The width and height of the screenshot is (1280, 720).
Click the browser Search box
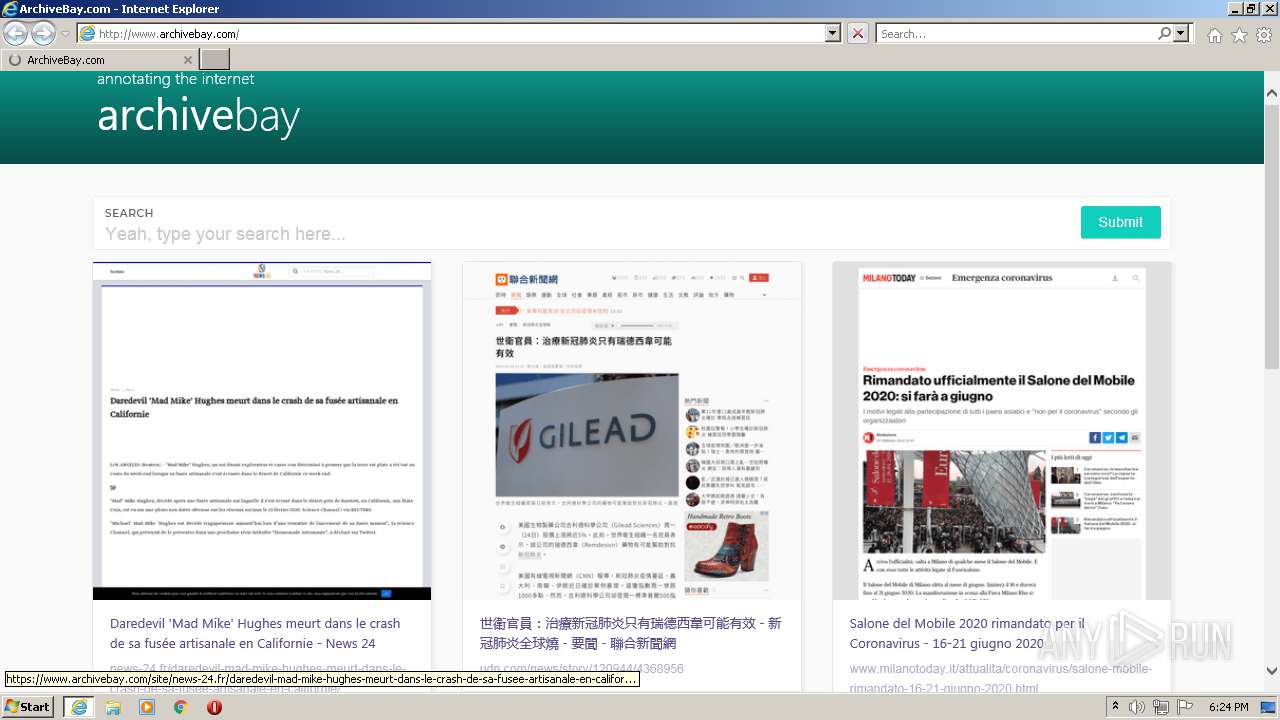click(x=1016, y=34)
